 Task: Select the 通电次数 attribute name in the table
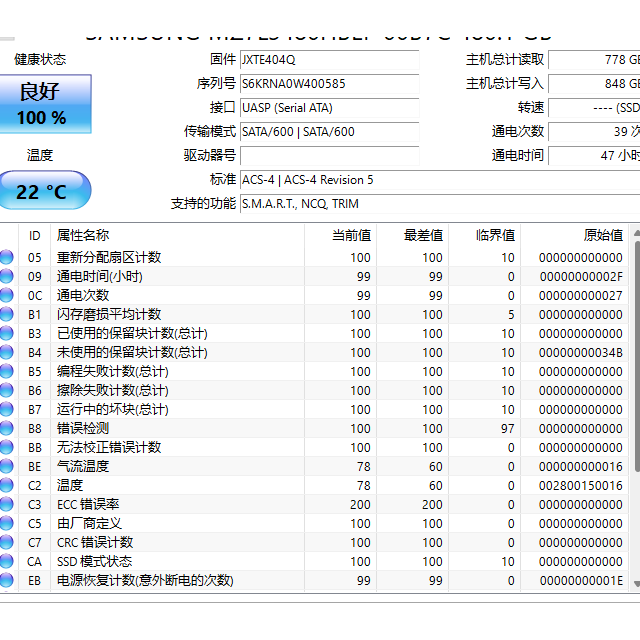tap(83, 296)
